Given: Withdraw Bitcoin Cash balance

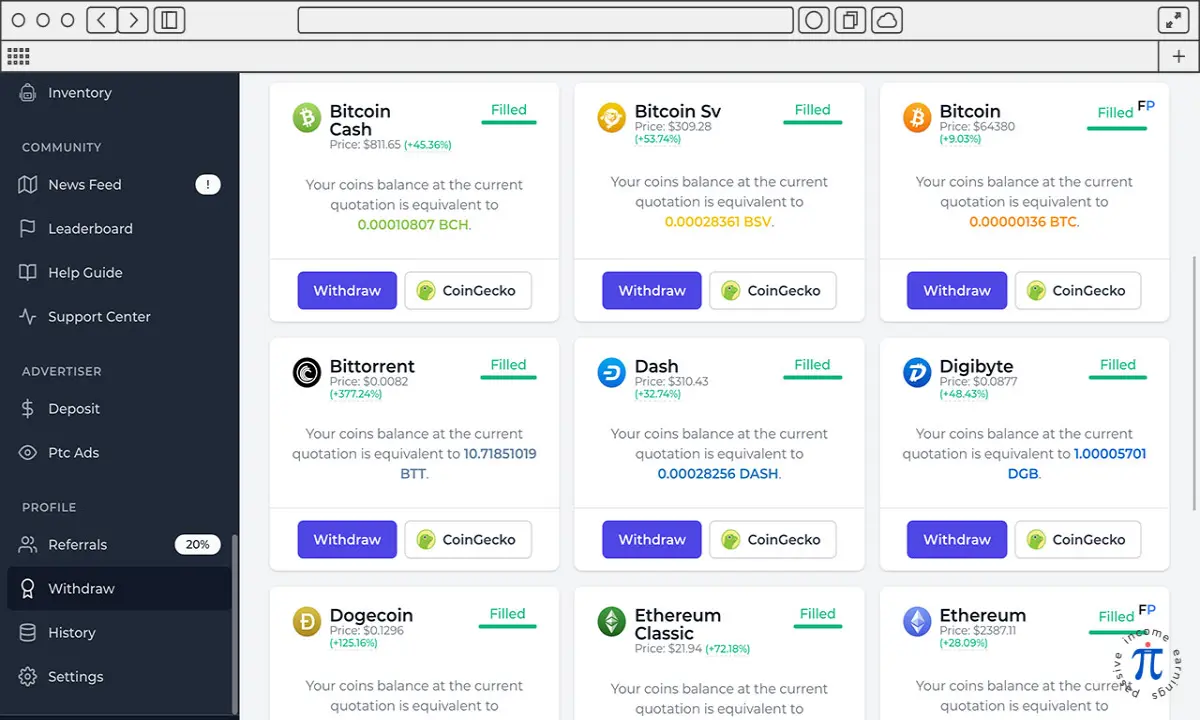Looking at the screenshot, I should [347, 290].
